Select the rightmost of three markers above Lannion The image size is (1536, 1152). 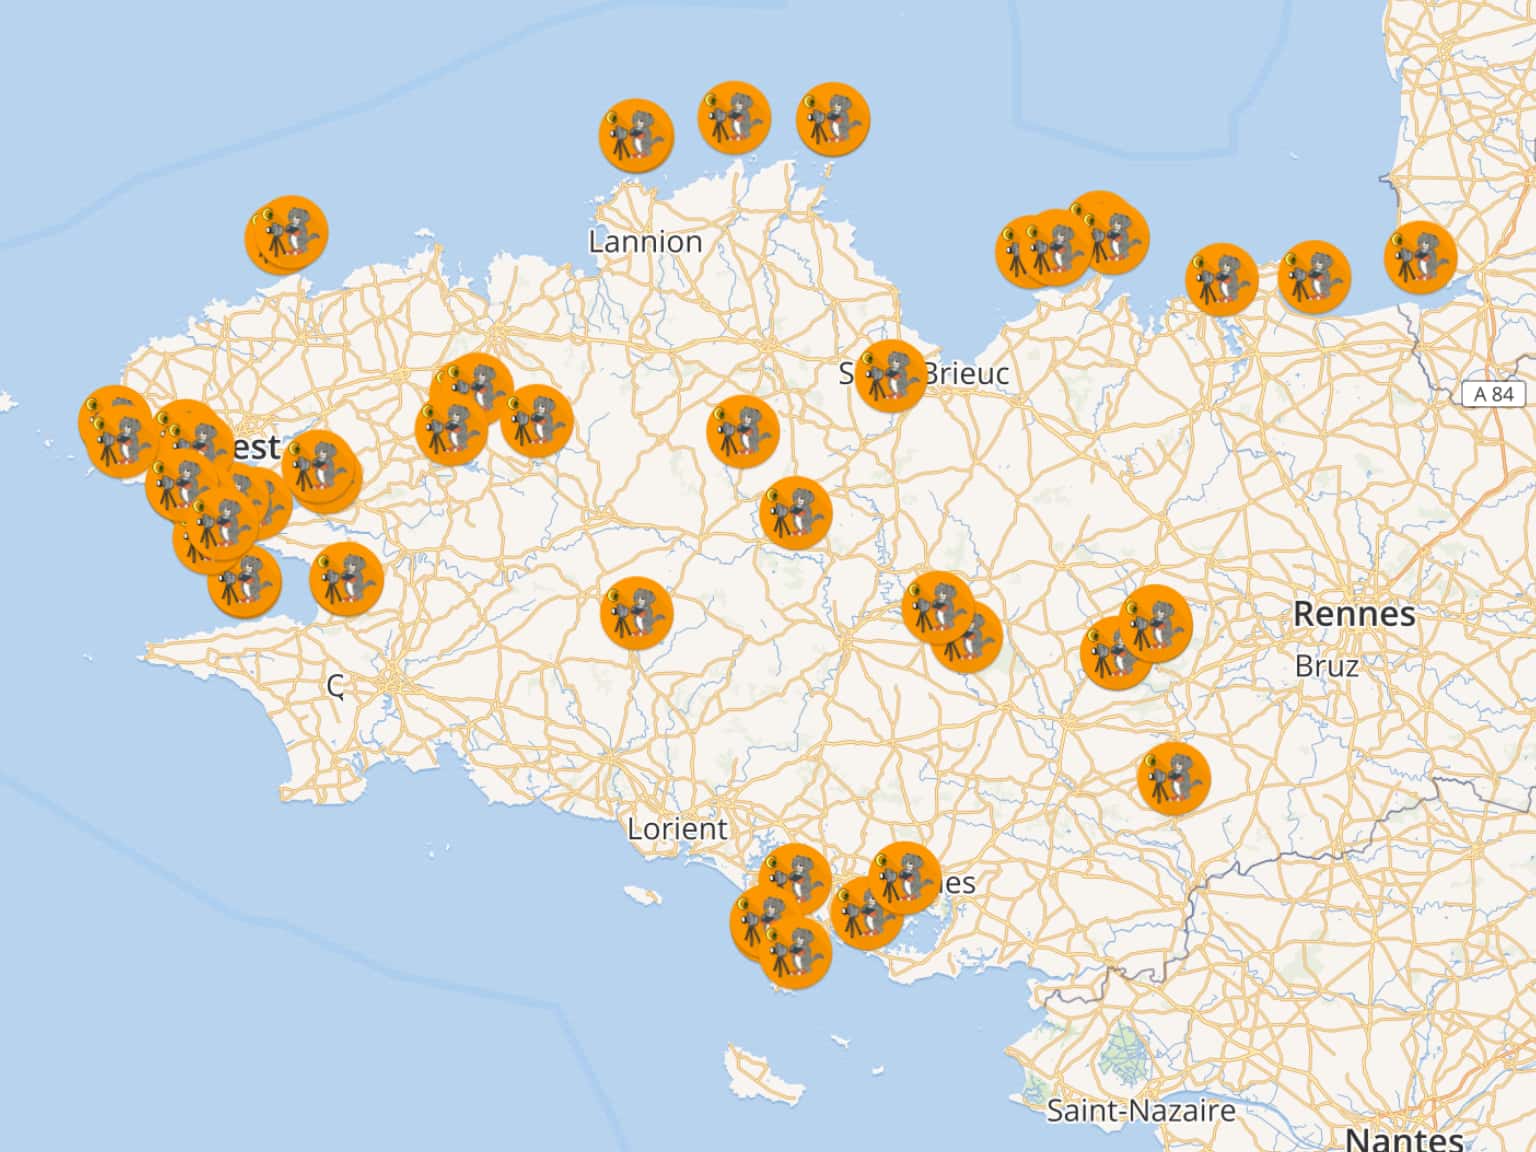832,118
